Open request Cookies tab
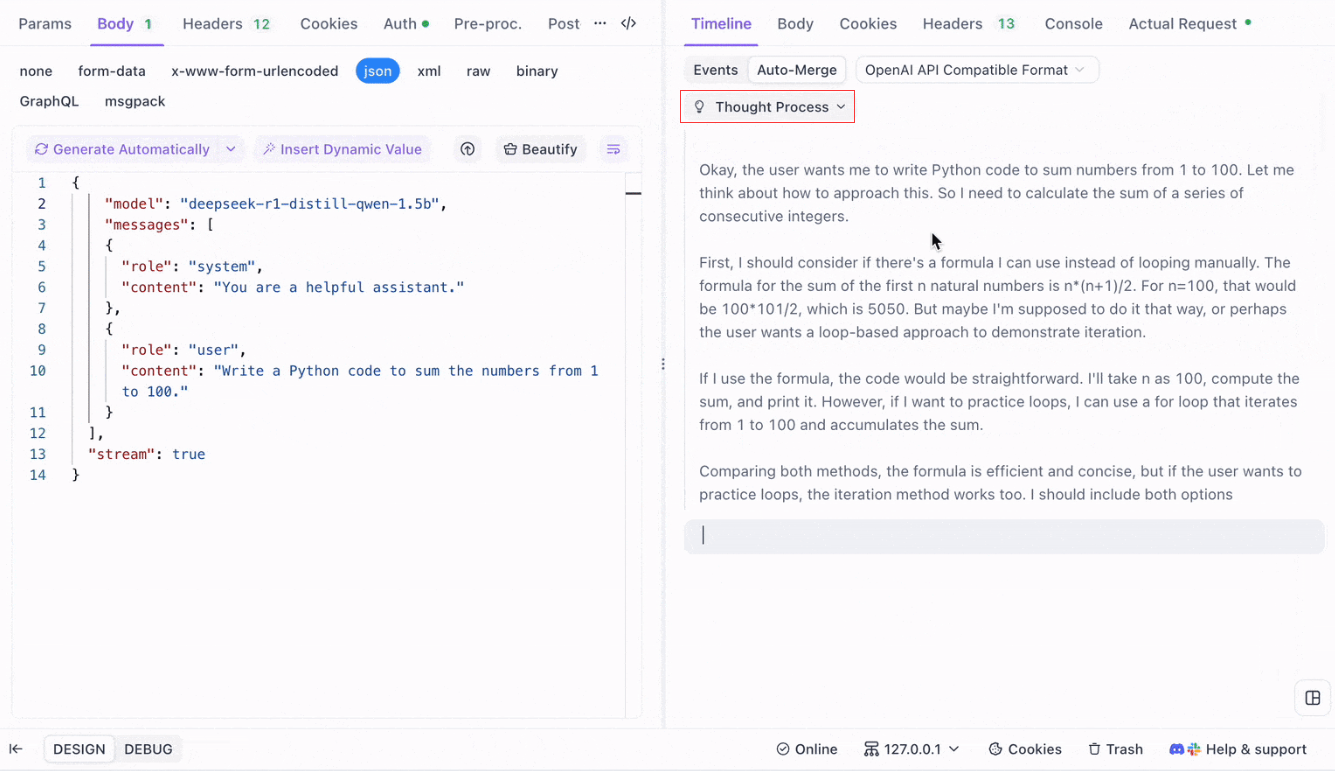Image resolution: width=1335 pixels, height=771 pixels. [x=329, y=23]
